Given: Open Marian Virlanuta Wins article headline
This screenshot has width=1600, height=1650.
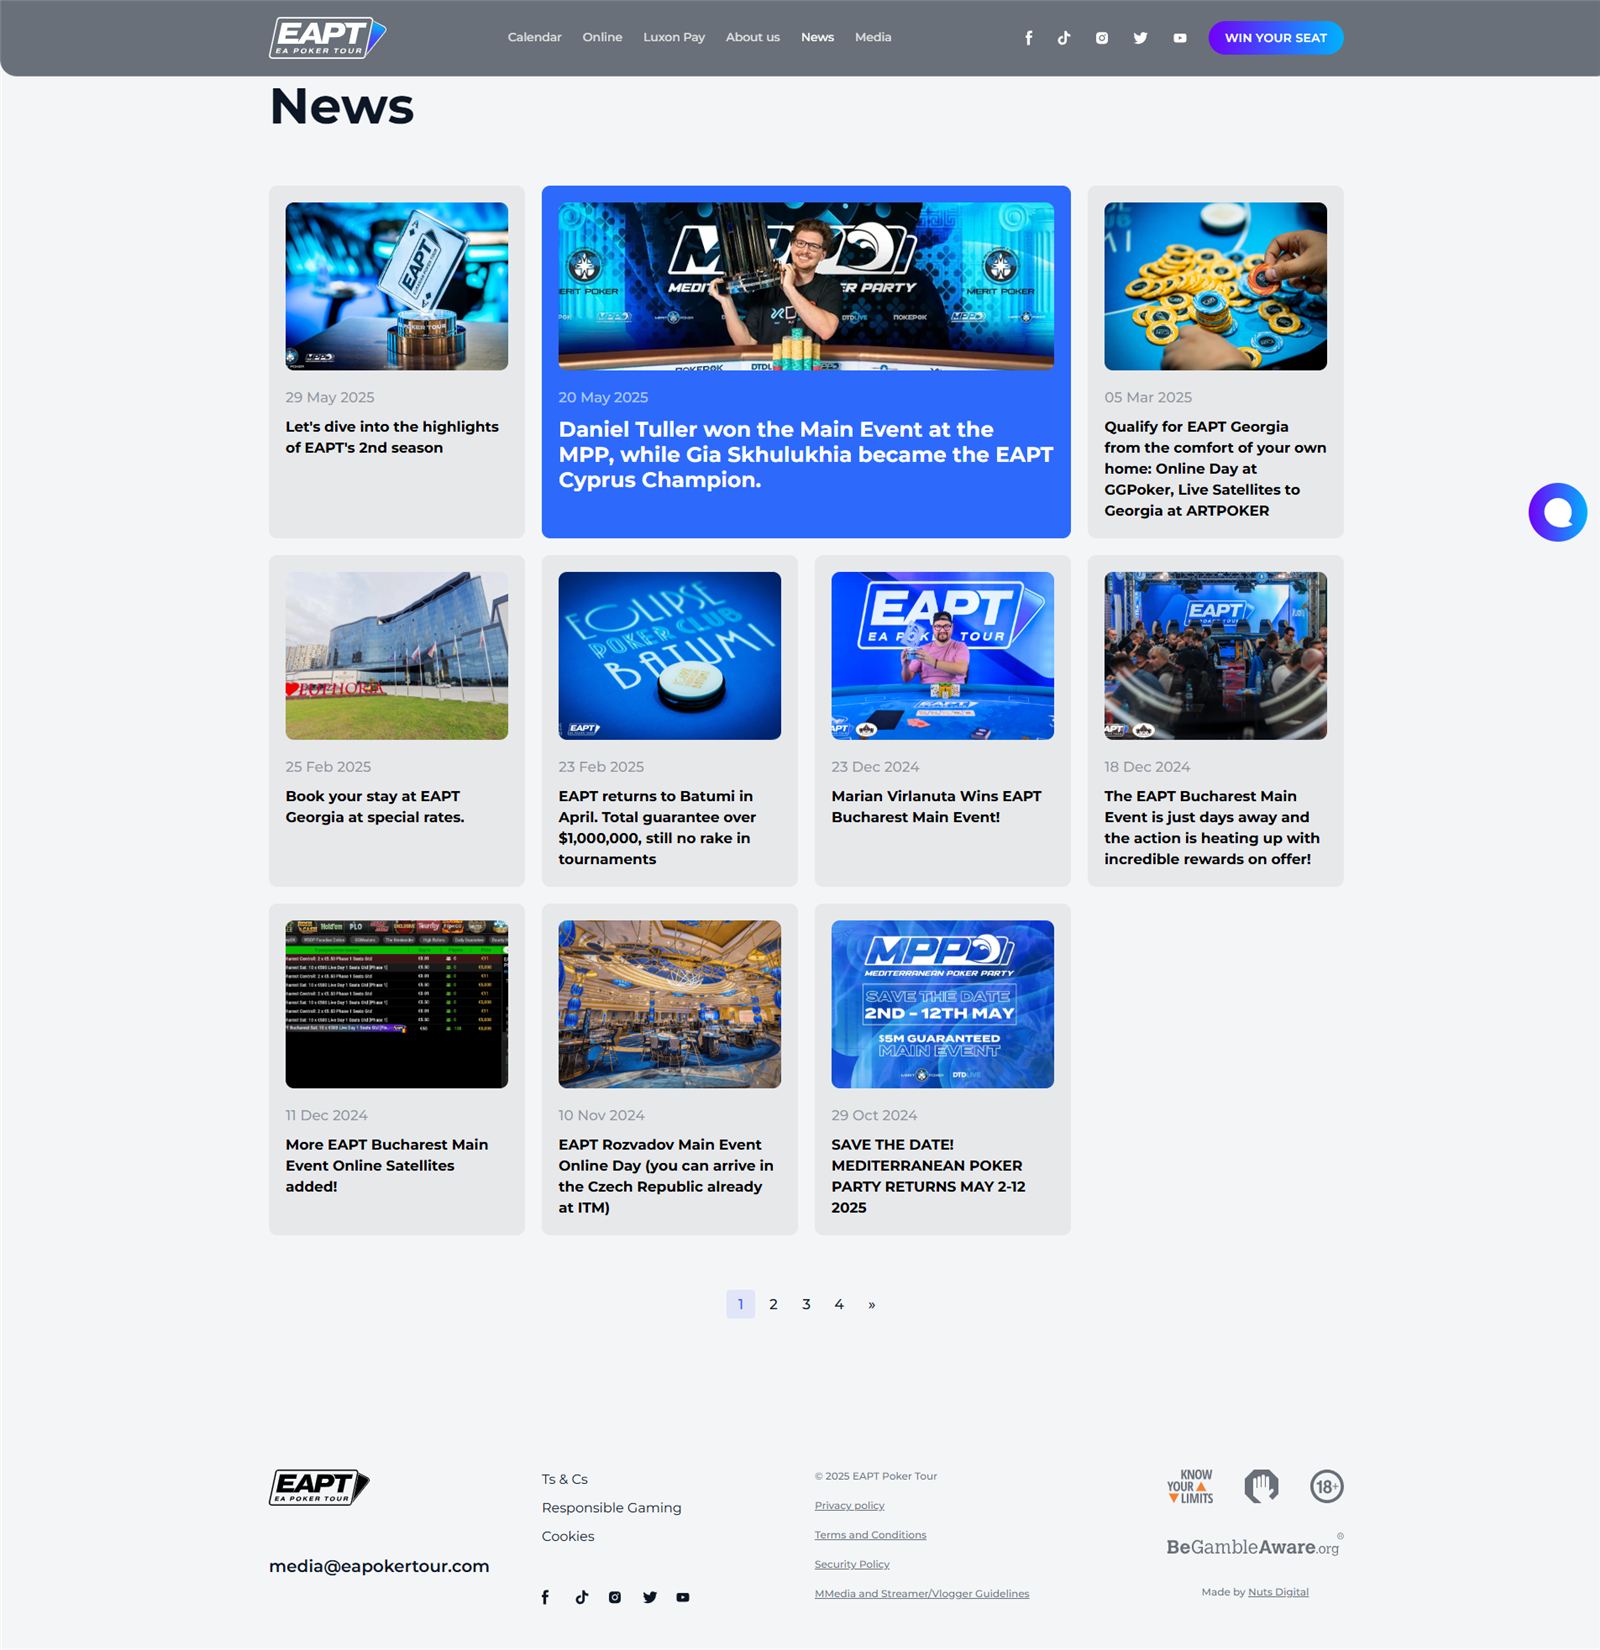Looking at the screenshot, I should pos(936,806).
